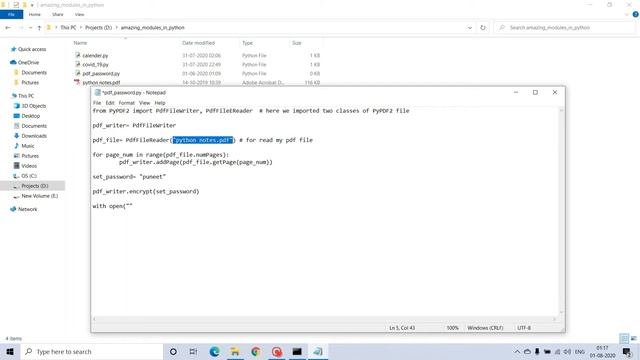This screenshot has width=640, height=360.
Task: Switch Explorer to details view layout icon
Action: point(624,338)
